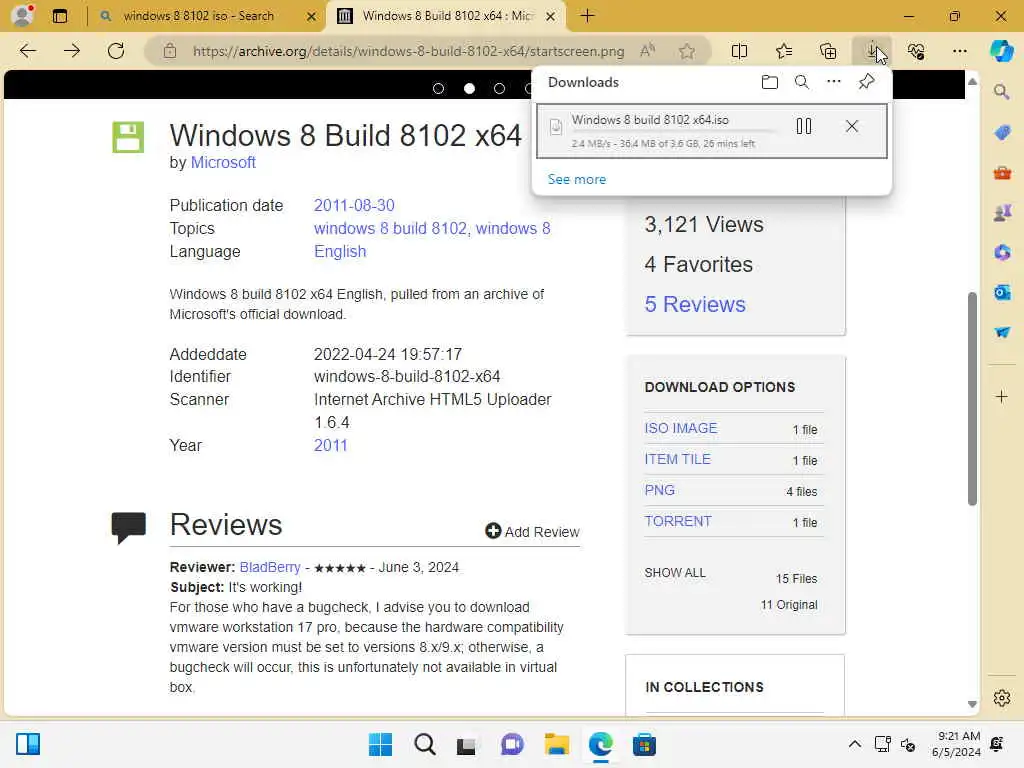Open the sidebar Shopping tag icon
The height and width of the screenshot is (768, 1024).
1002,133
